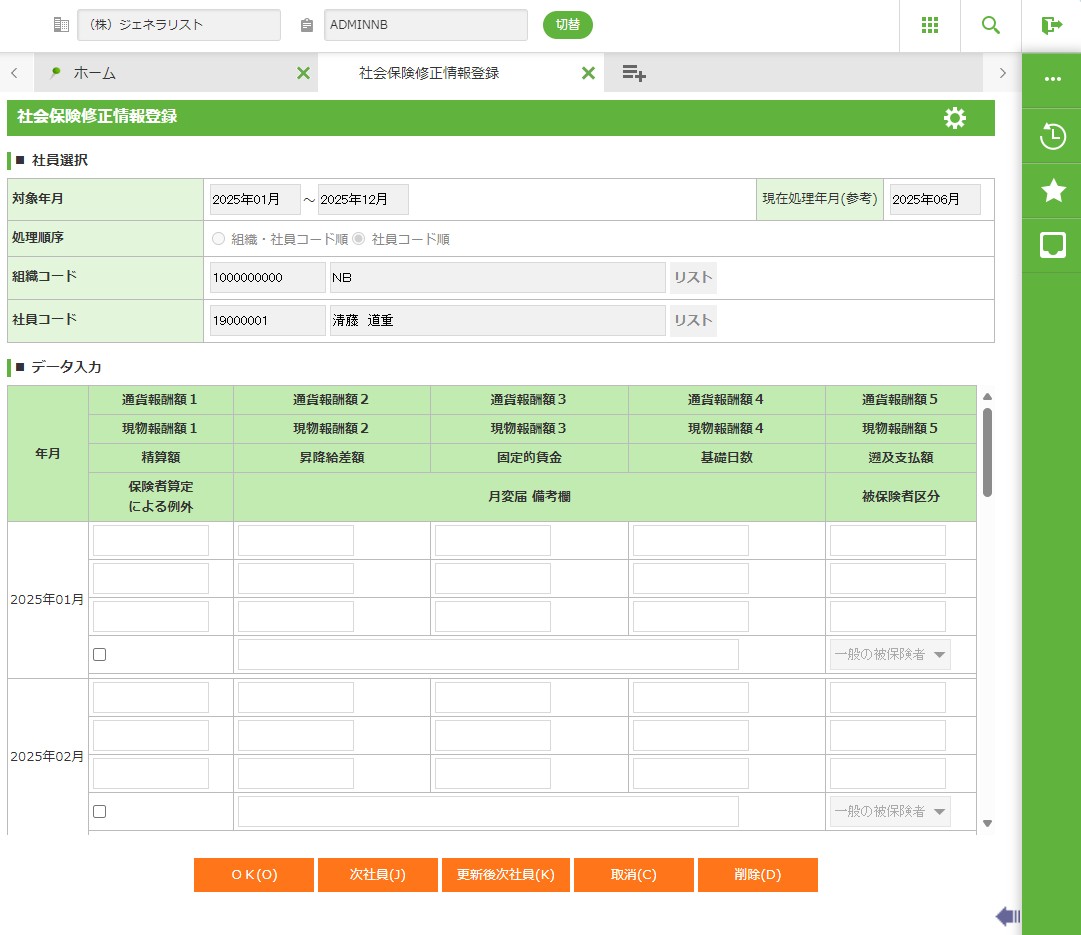Click the add new tab icon
Screen dimensions: 1081x935
pos(633,73)
